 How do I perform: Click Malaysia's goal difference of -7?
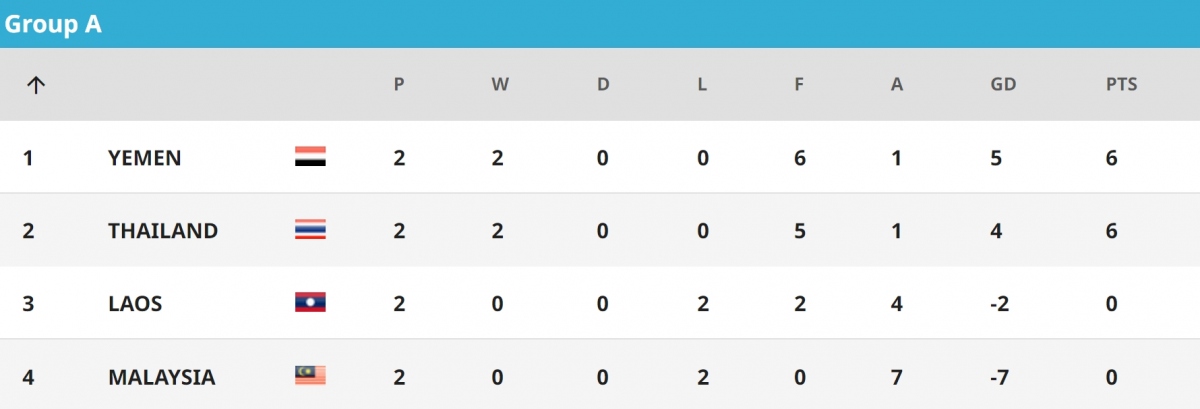coord(1001,377)
